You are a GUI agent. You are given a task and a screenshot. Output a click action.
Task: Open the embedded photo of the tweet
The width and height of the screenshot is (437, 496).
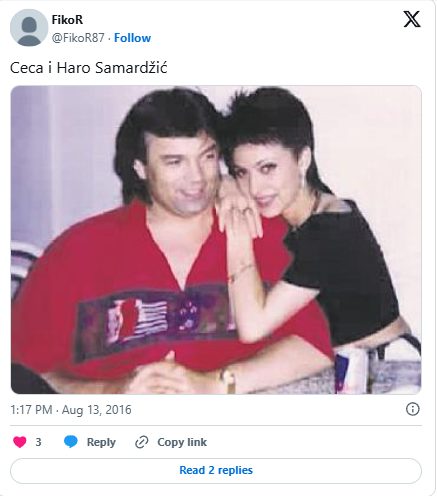coord(216,240)
